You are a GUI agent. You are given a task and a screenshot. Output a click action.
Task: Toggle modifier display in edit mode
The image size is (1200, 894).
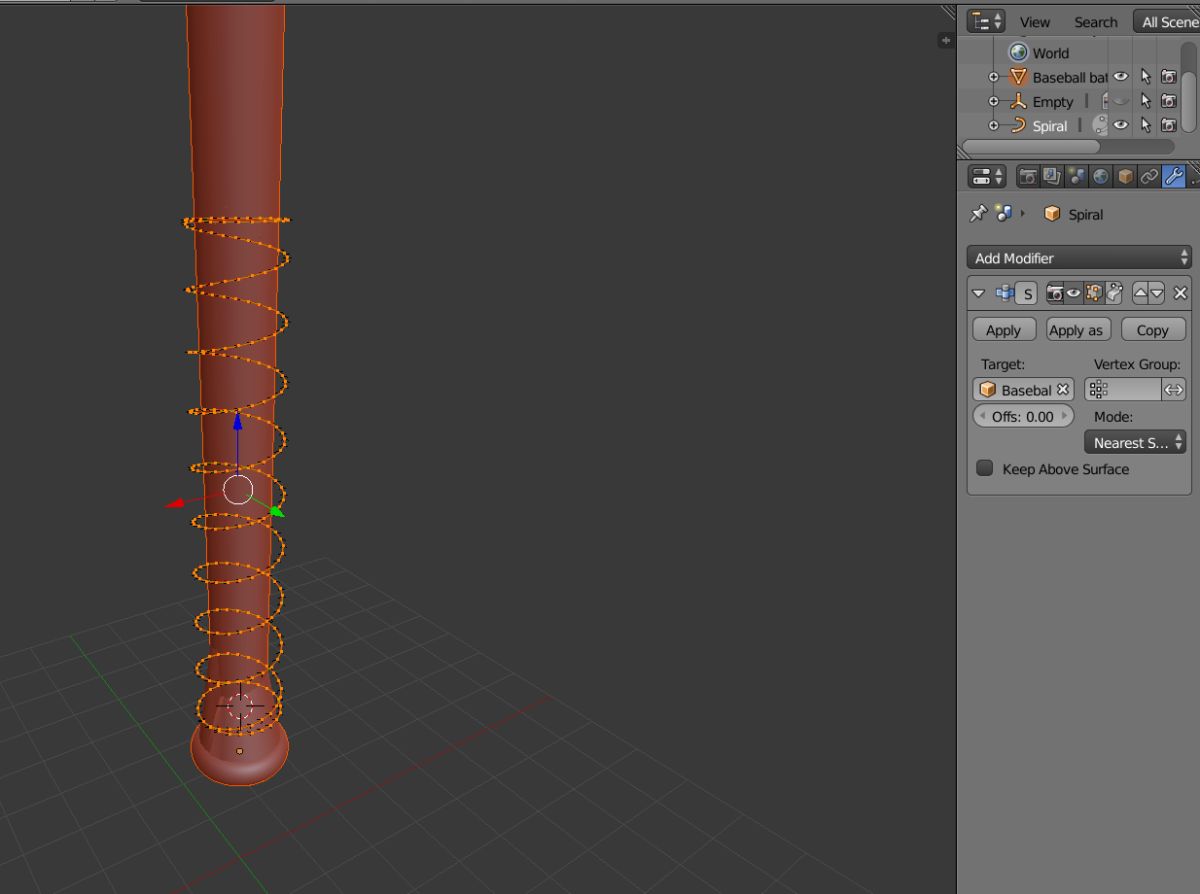point(1094,294)
